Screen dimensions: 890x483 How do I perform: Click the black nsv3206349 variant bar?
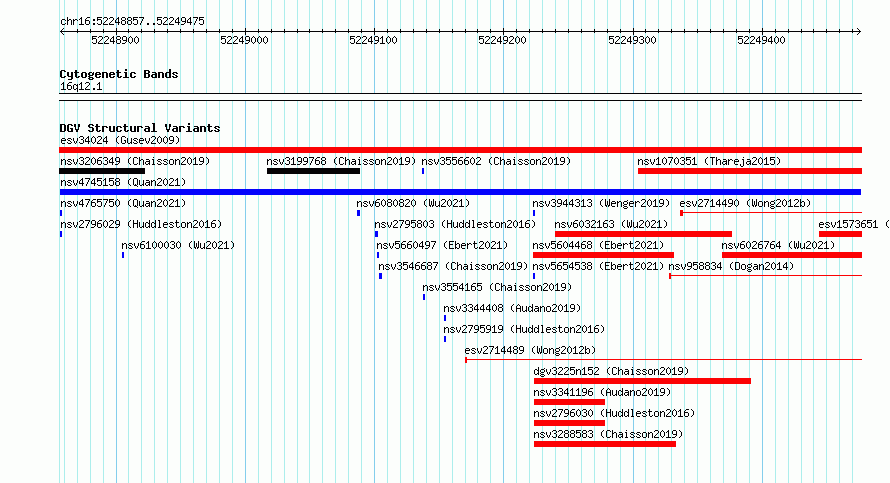tap(102, 171)
